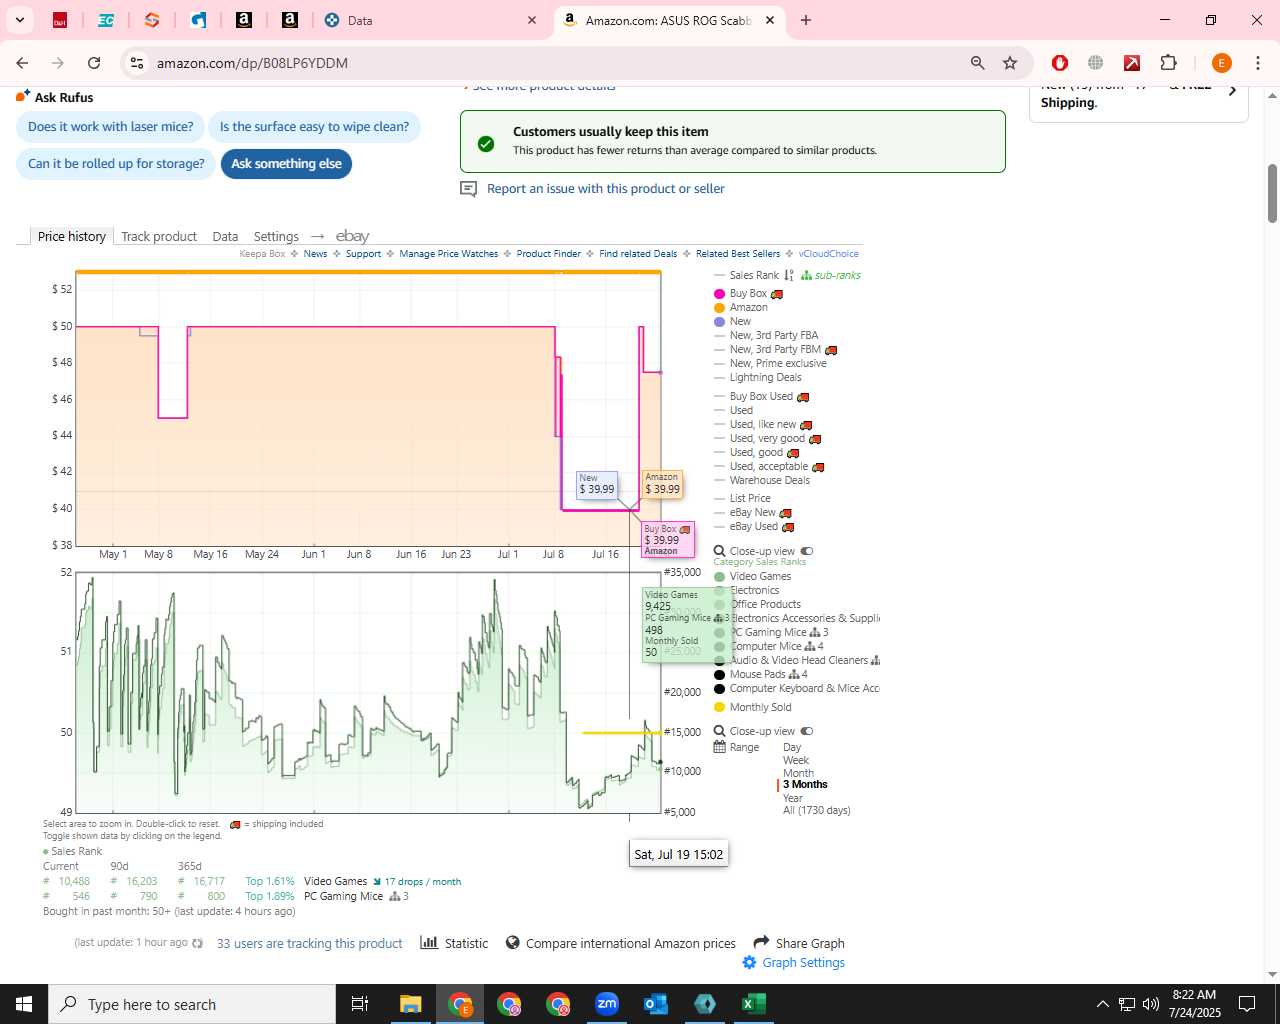Set graph range to All (1730 days)

point(817,811)
